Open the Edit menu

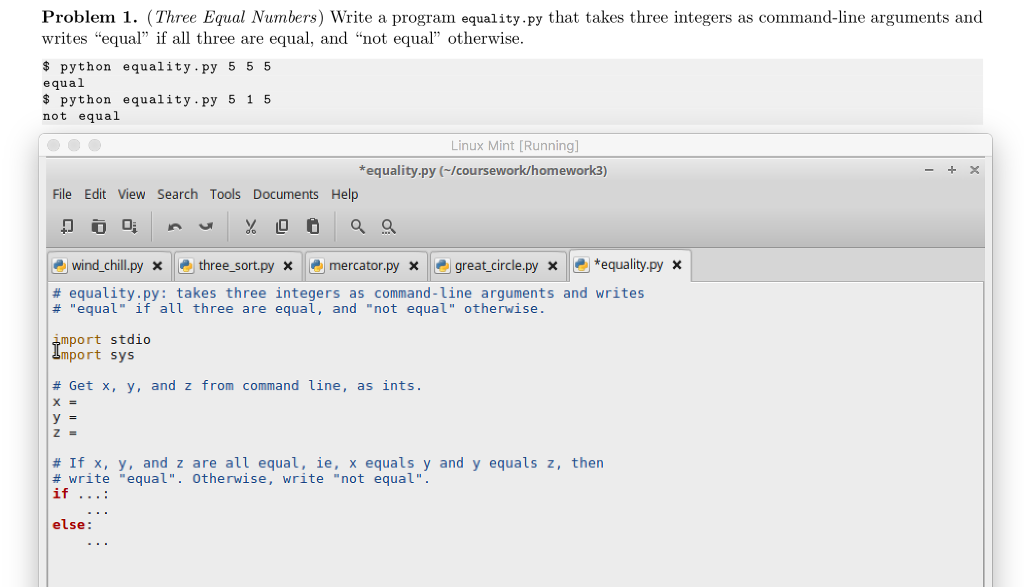click(x=95, y=194)
